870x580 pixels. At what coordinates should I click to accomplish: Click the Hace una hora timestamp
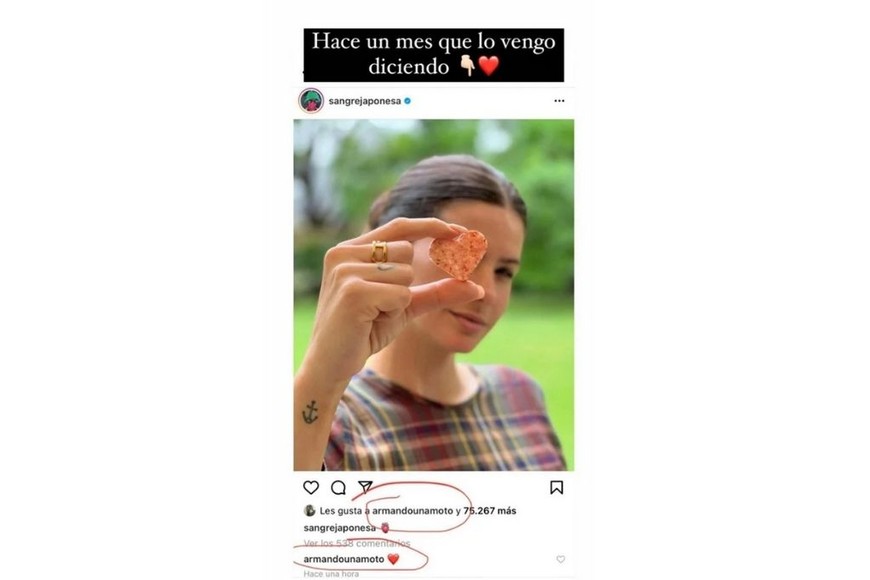click(331, 574)
